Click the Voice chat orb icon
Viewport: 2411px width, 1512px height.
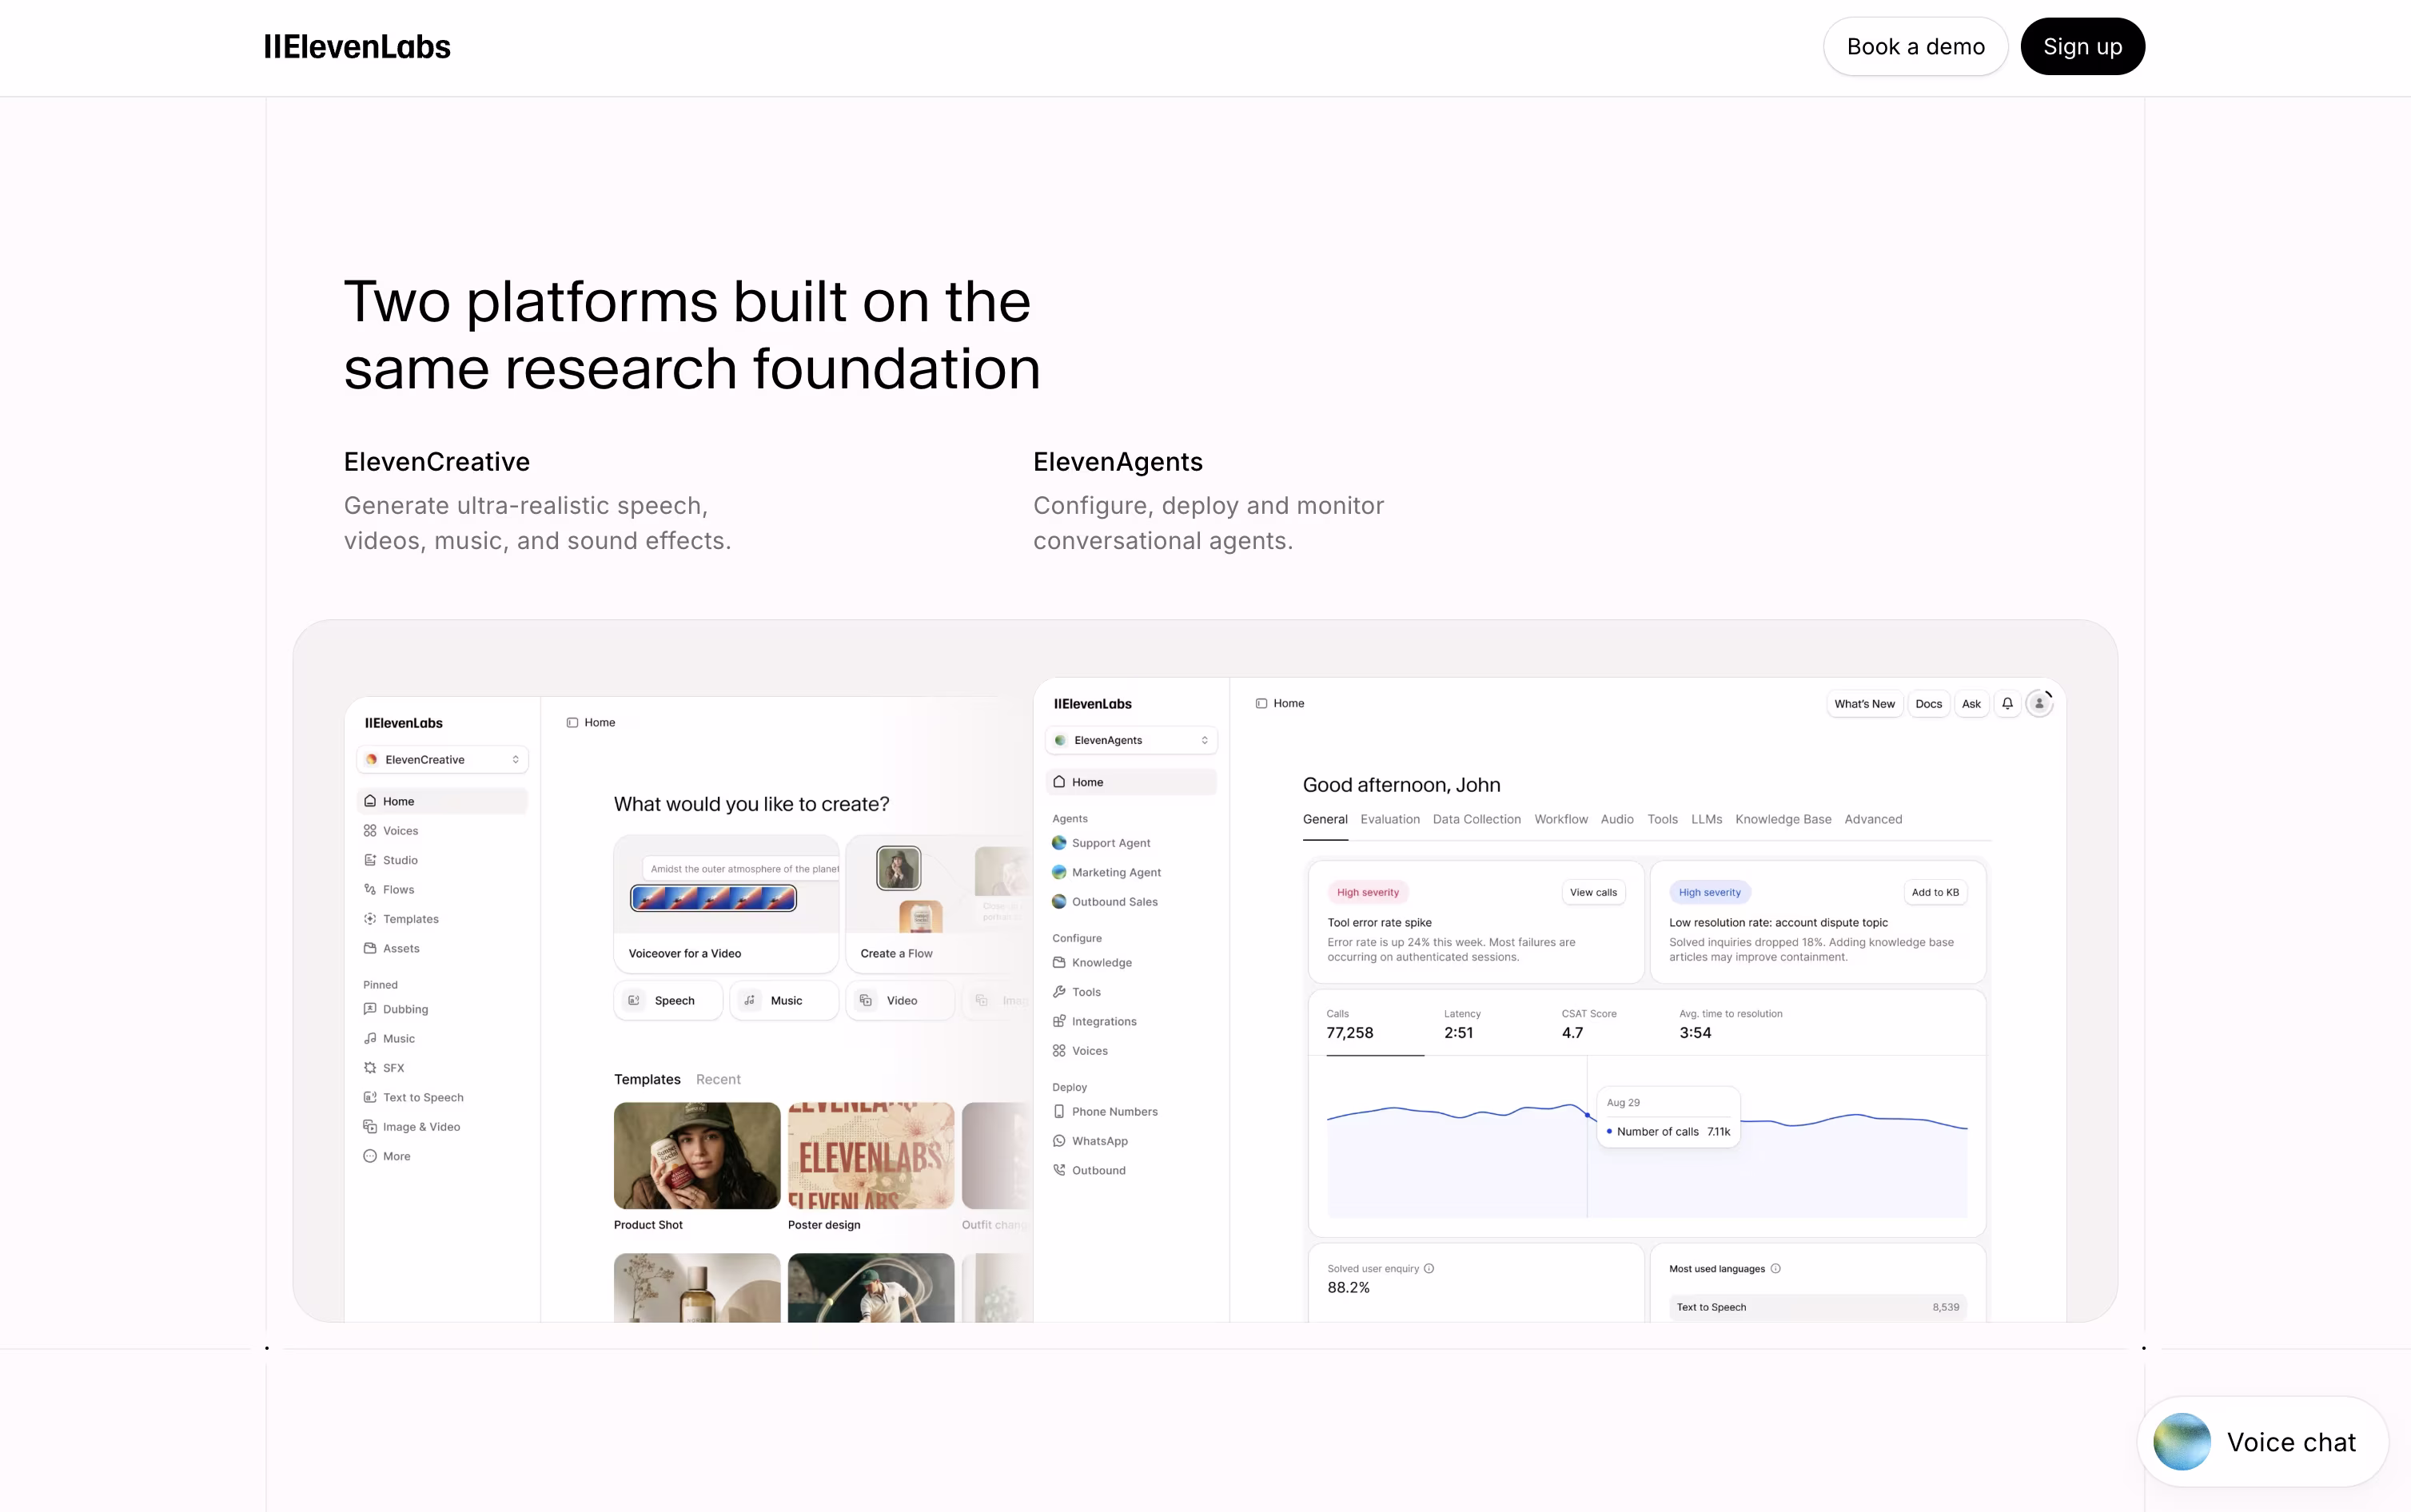click(x=2182, y=1442)
